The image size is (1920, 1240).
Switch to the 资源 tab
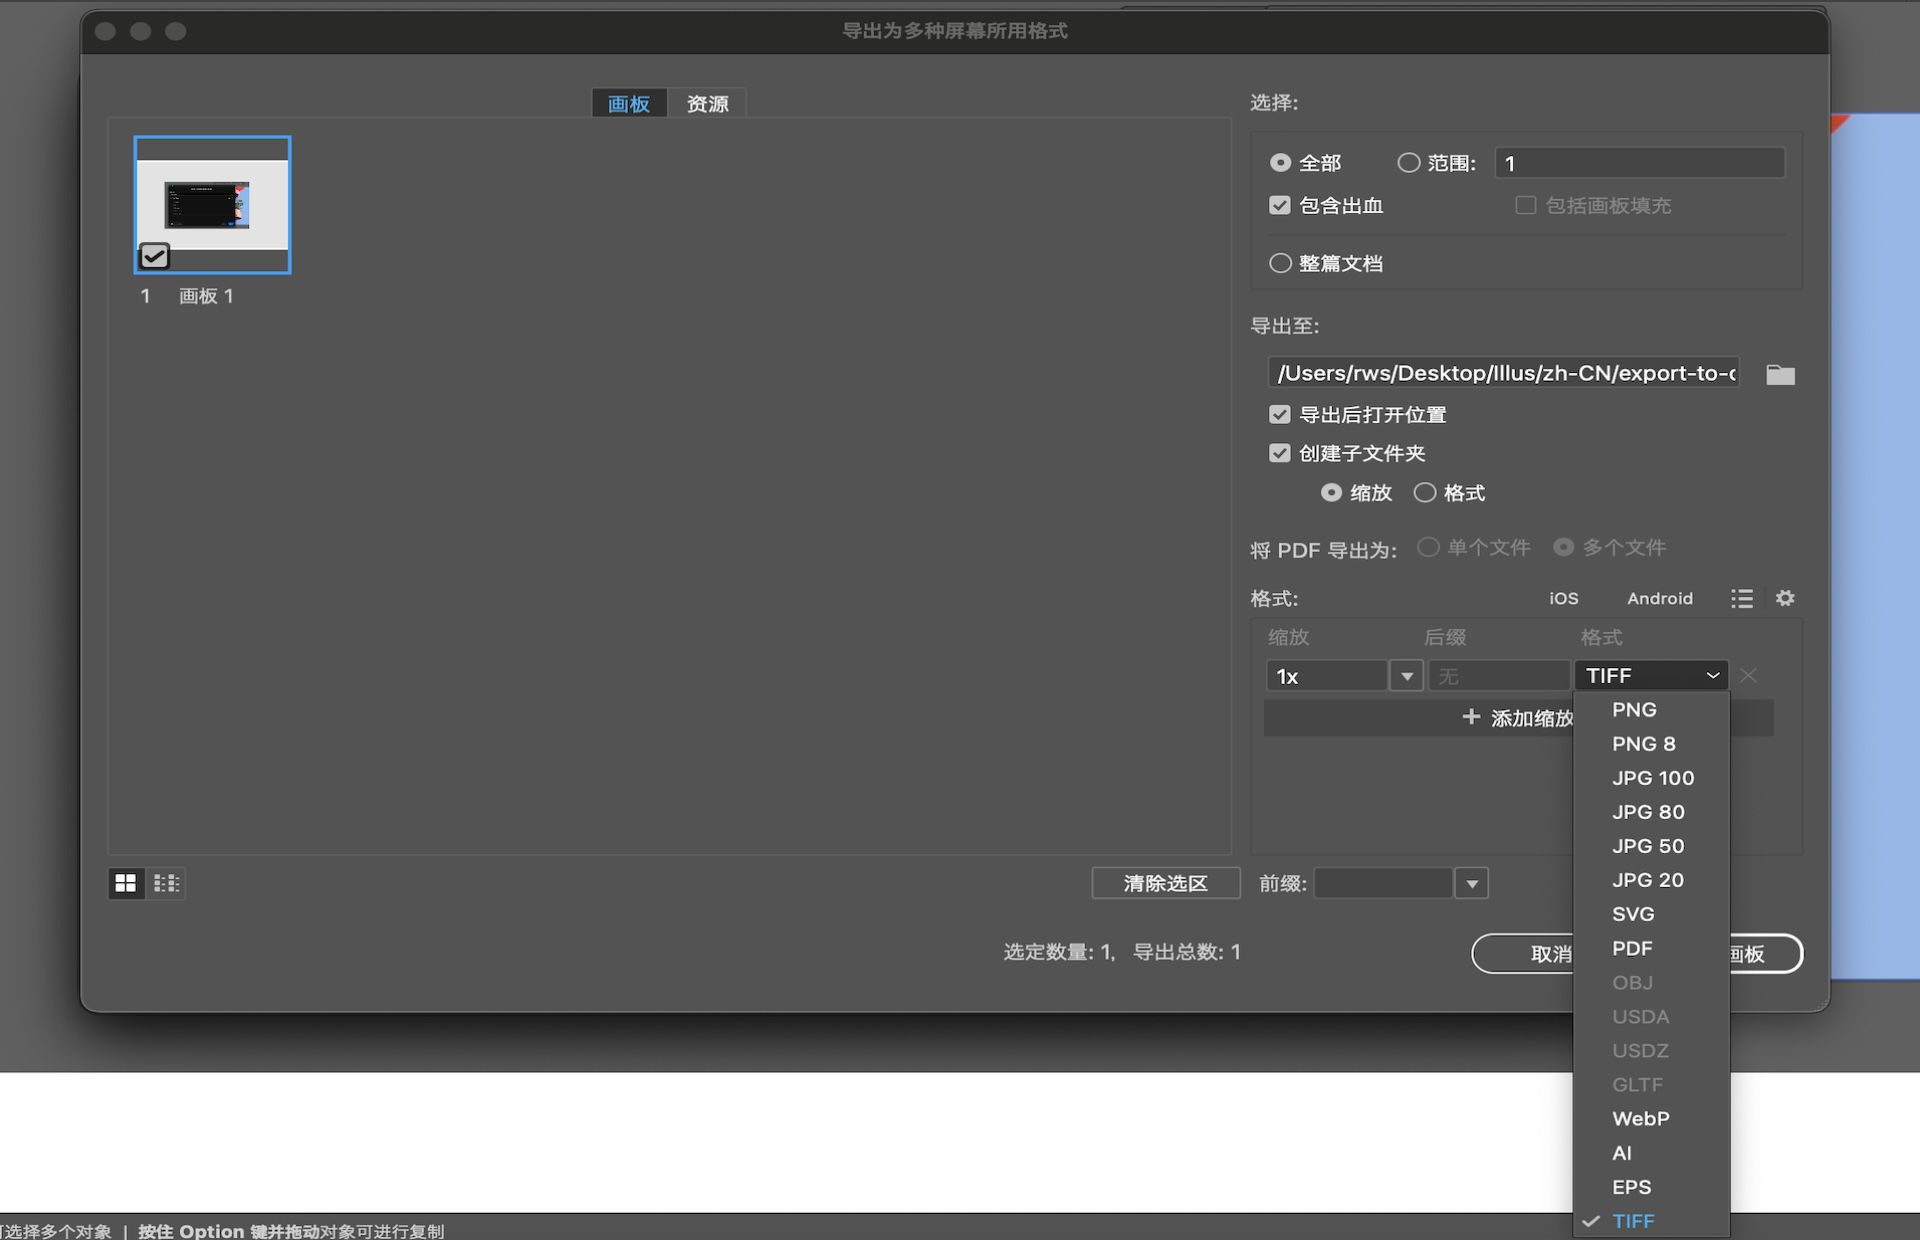[x=707, y=102]
